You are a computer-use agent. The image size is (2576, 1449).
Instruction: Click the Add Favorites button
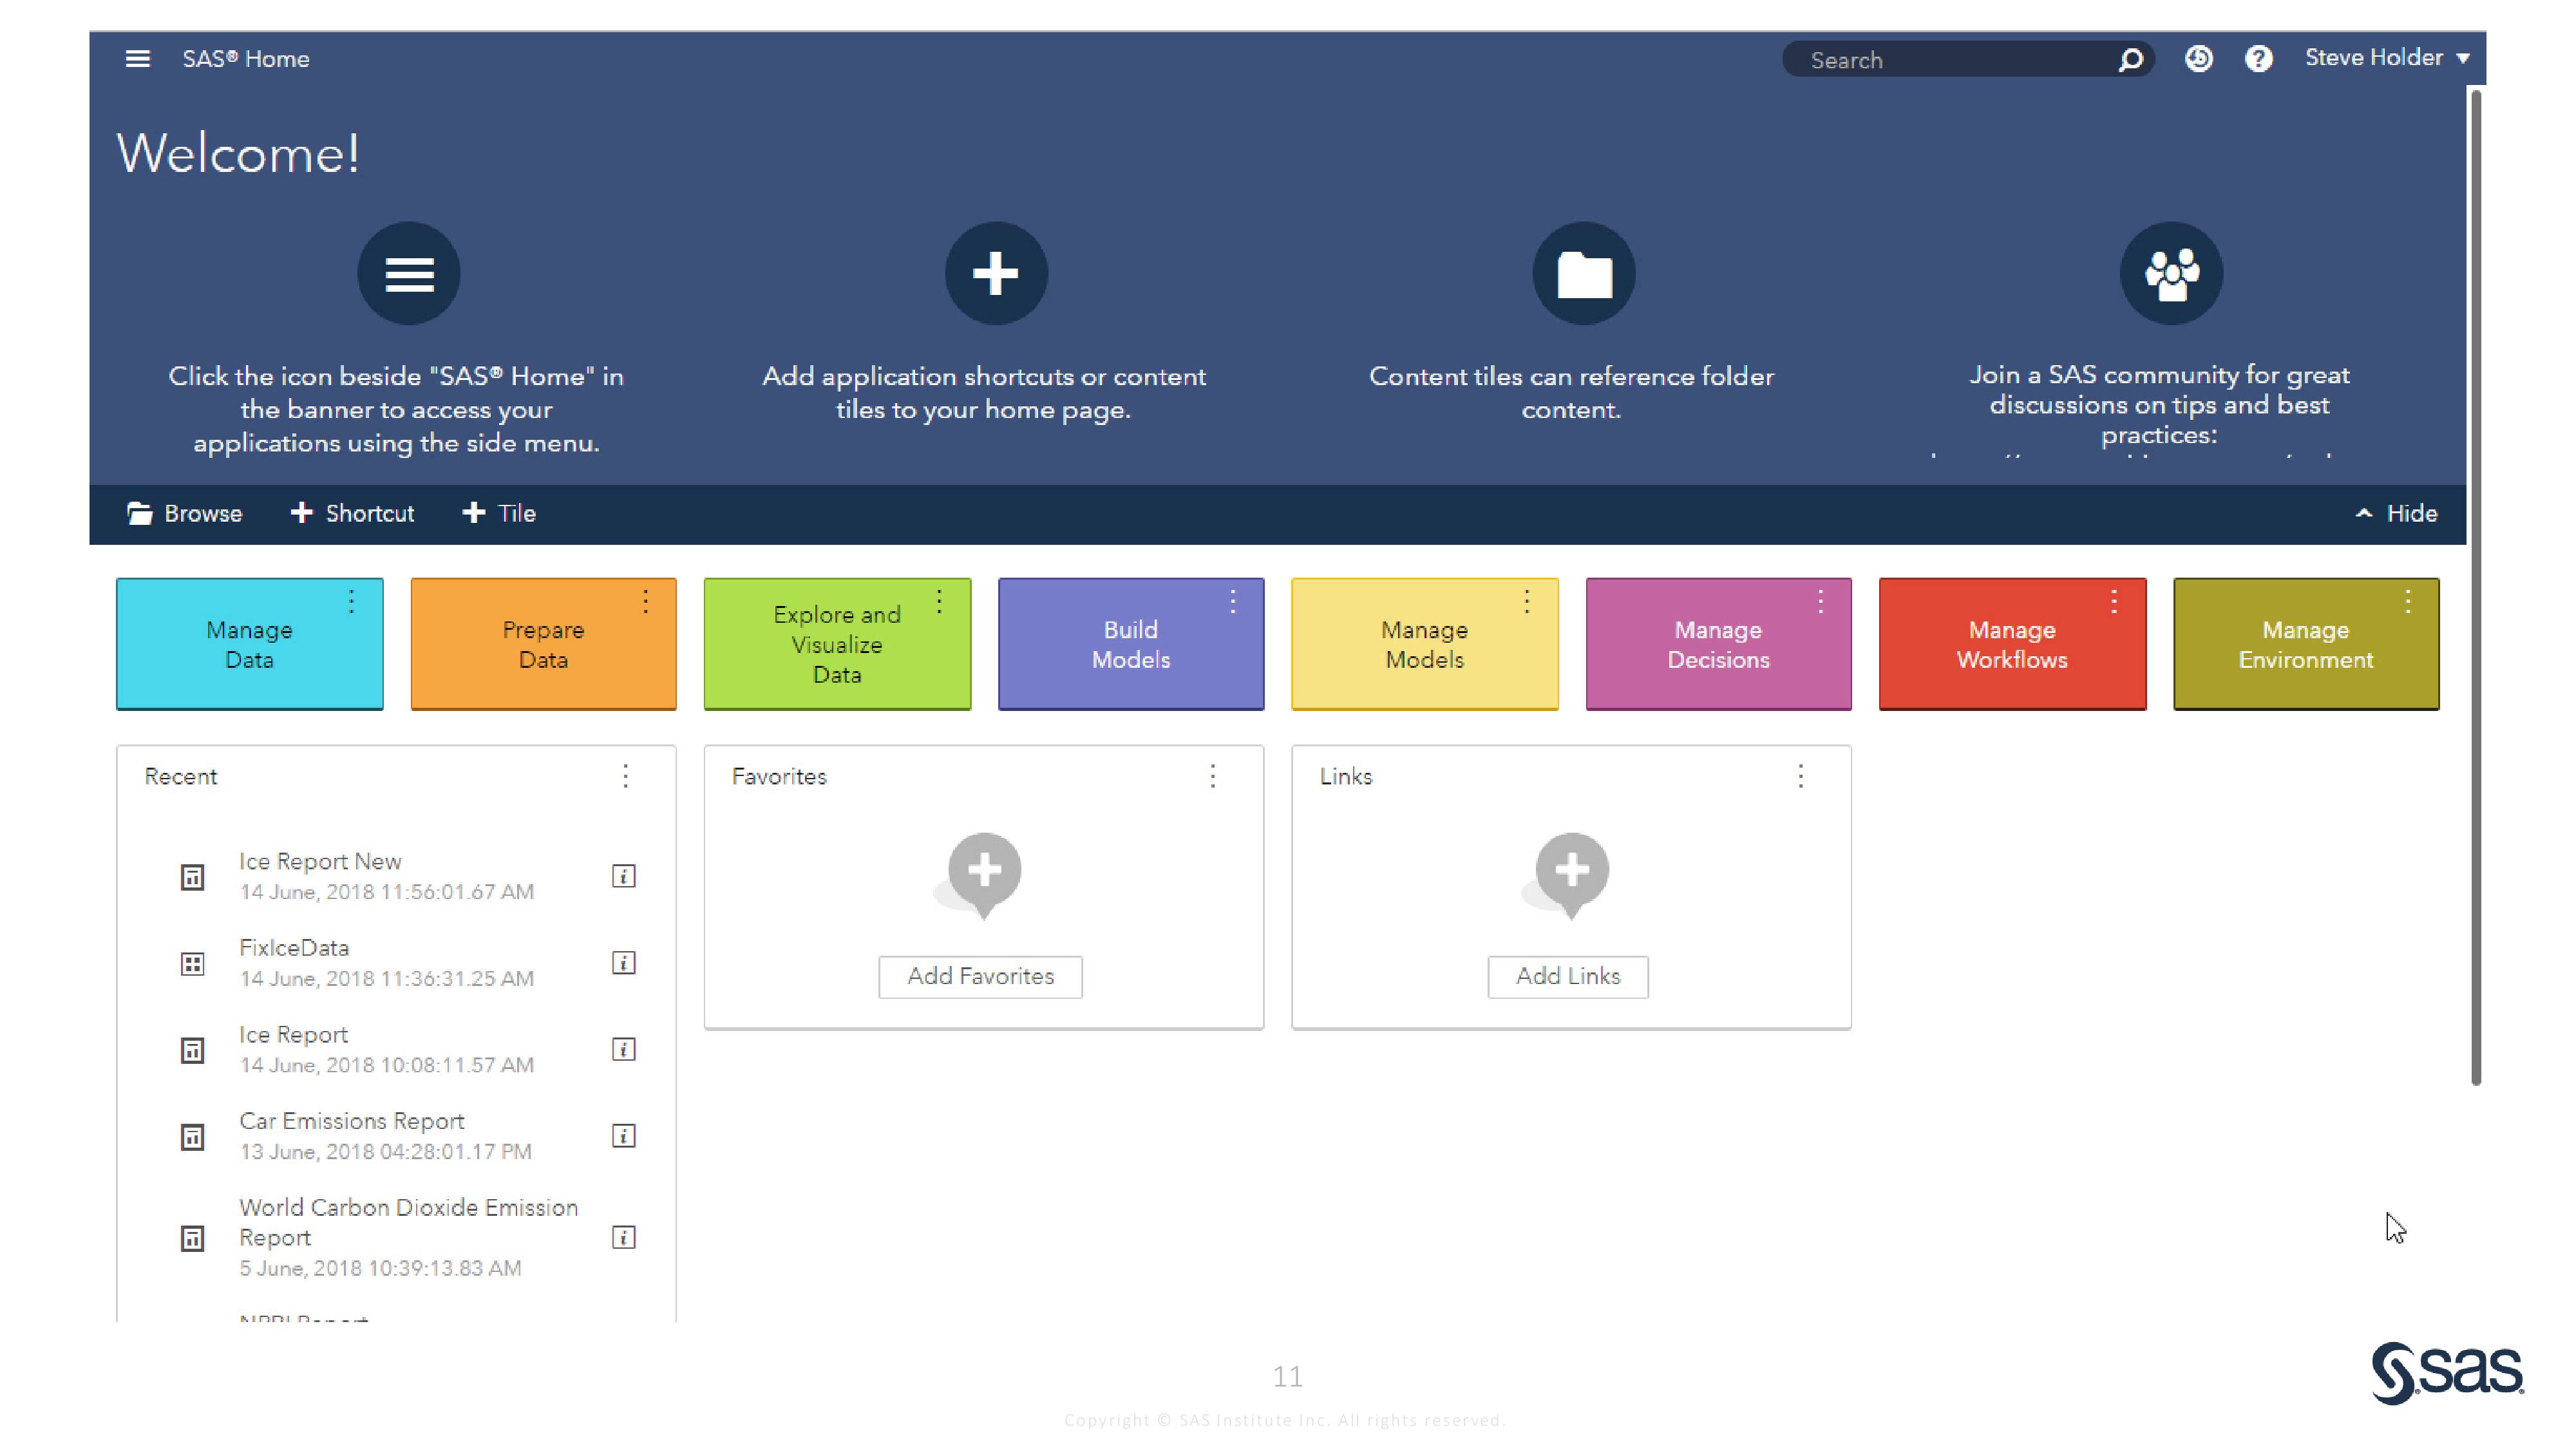pyautogui.click(x=980, y=976)
